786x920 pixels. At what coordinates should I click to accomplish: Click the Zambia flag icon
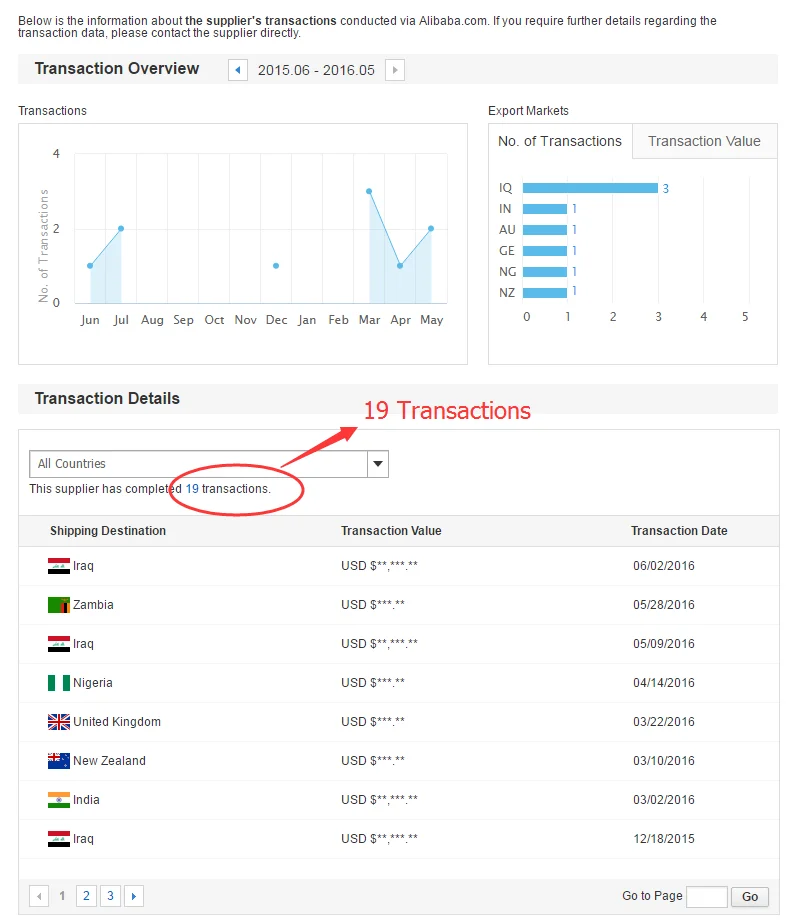click(x=58, y=605)
